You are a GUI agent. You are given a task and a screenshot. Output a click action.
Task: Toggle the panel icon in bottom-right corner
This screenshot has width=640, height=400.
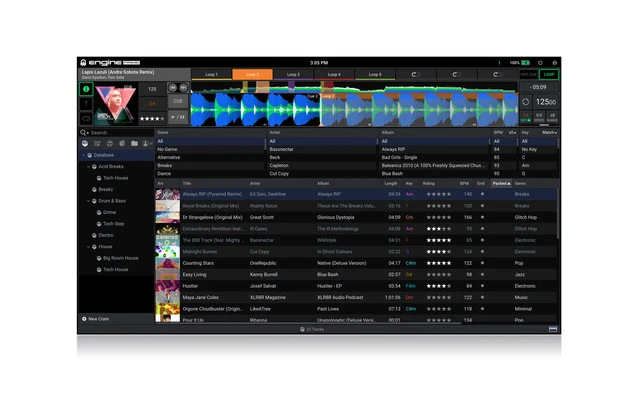pos(553,329)
